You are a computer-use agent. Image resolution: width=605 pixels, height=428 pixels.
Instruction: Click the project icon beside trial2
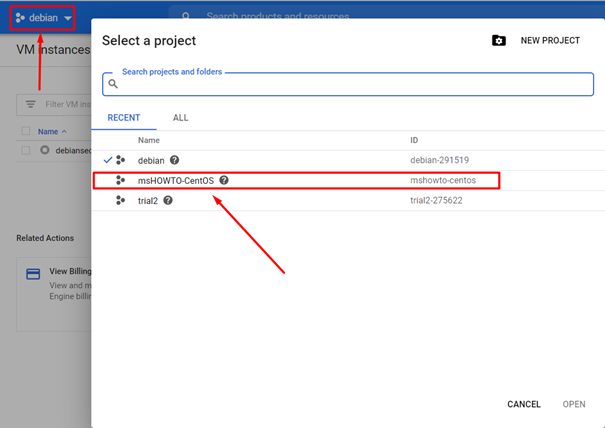point(120,200)
